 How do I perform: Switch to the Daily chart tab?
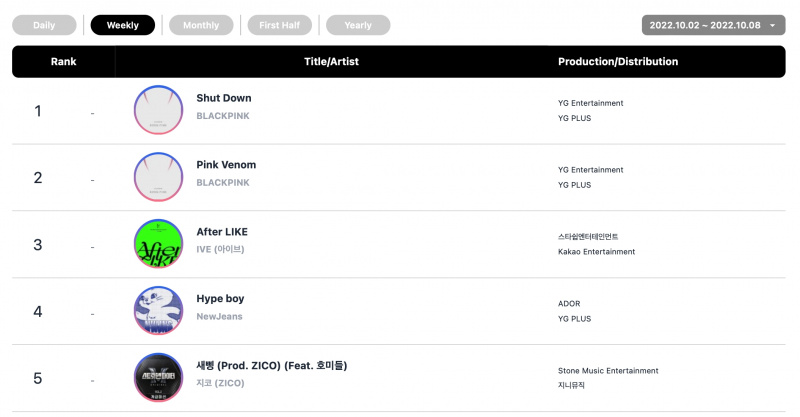44,25
